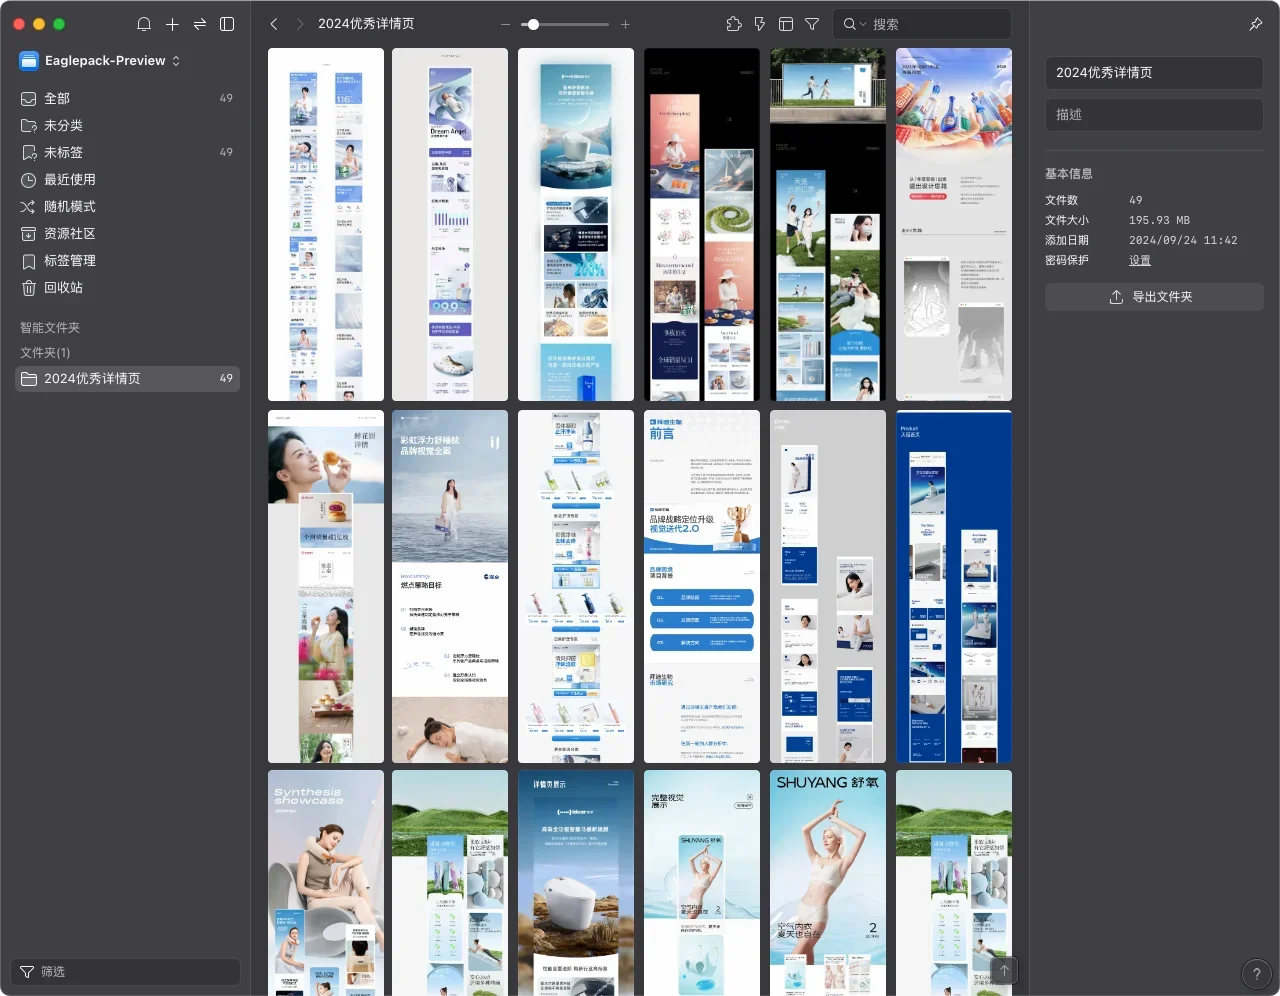
Task: Click the 195.93 MB file size value
Action: click(x=1159, y=220)
